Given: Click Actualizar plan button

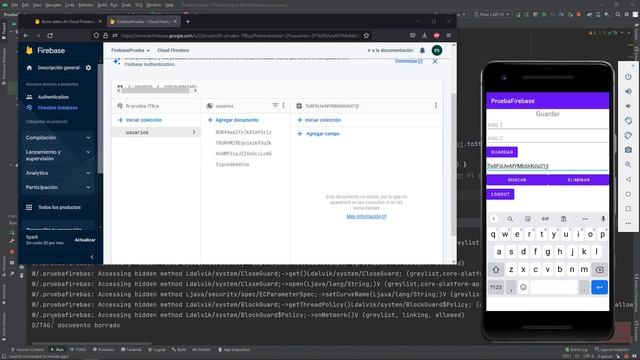Looking at the screenshot, I should point(85,240).
